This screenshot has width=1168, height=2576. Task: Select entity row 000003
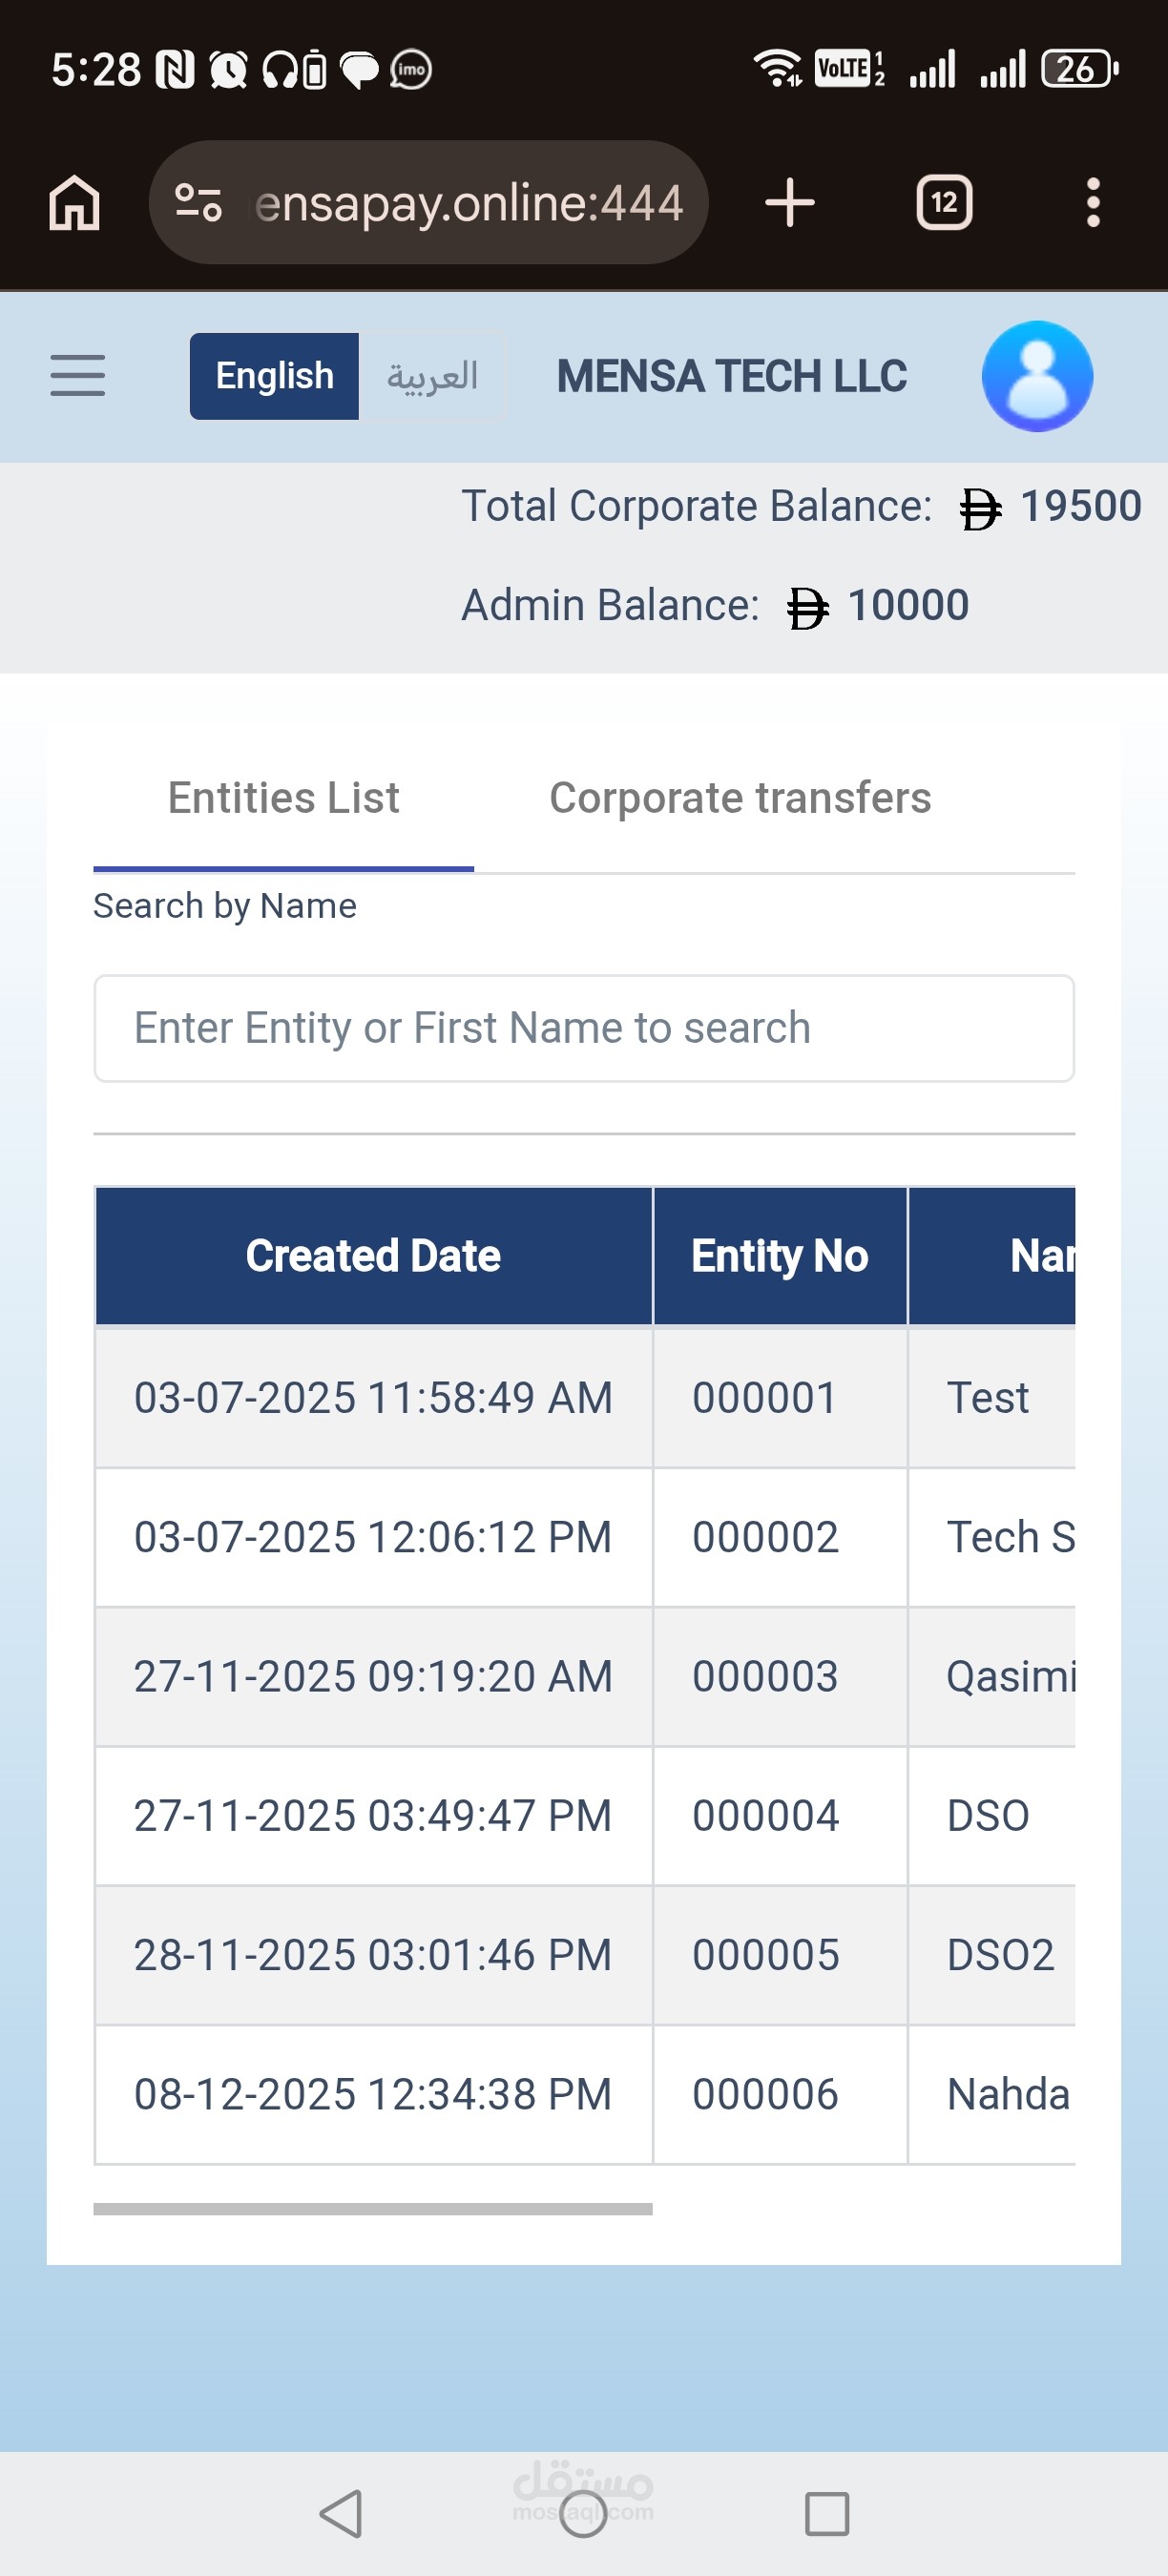[x=765, y=1676]
